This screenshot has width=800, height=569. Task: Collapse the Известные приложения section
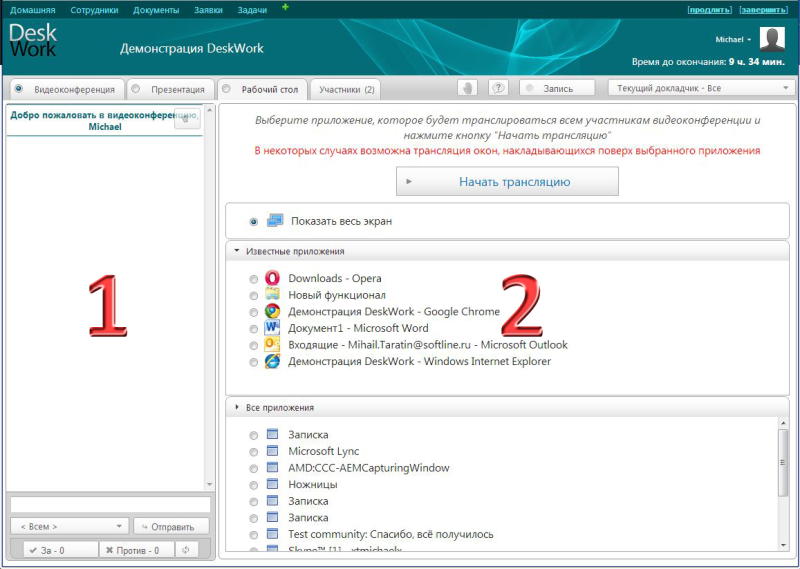click(236, 251)
